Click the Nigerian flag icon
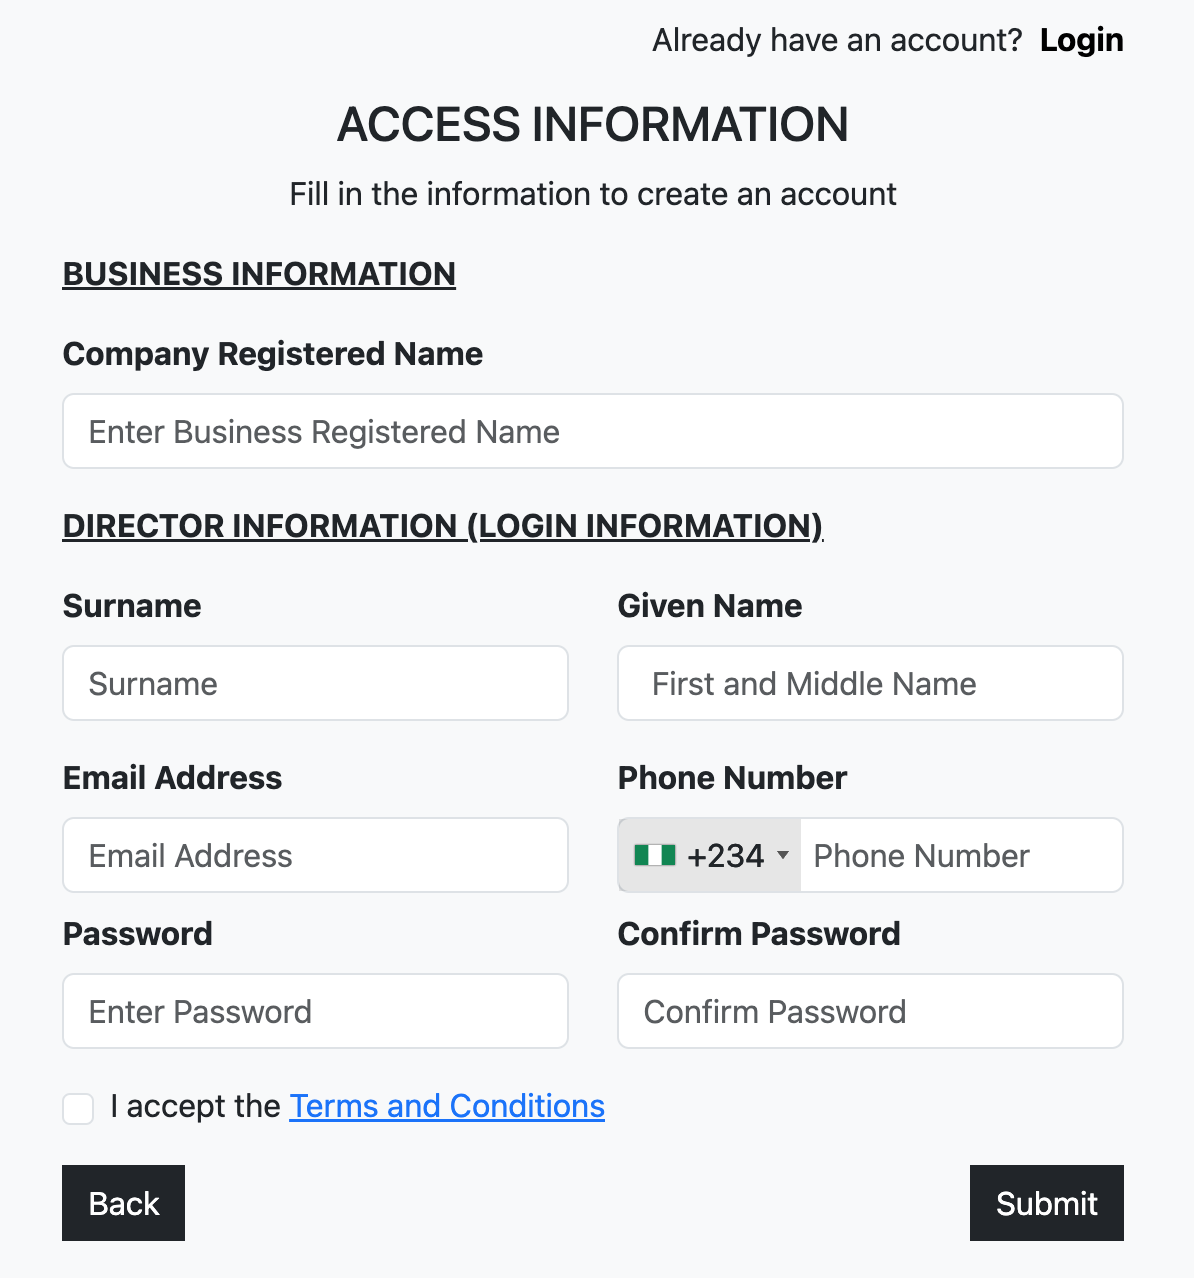1194x1278 pixels. pos(655,855)
